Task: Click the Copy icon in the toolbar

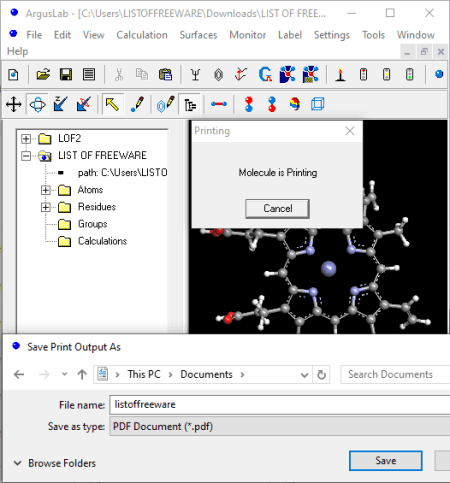Action: tap(142, 74)
